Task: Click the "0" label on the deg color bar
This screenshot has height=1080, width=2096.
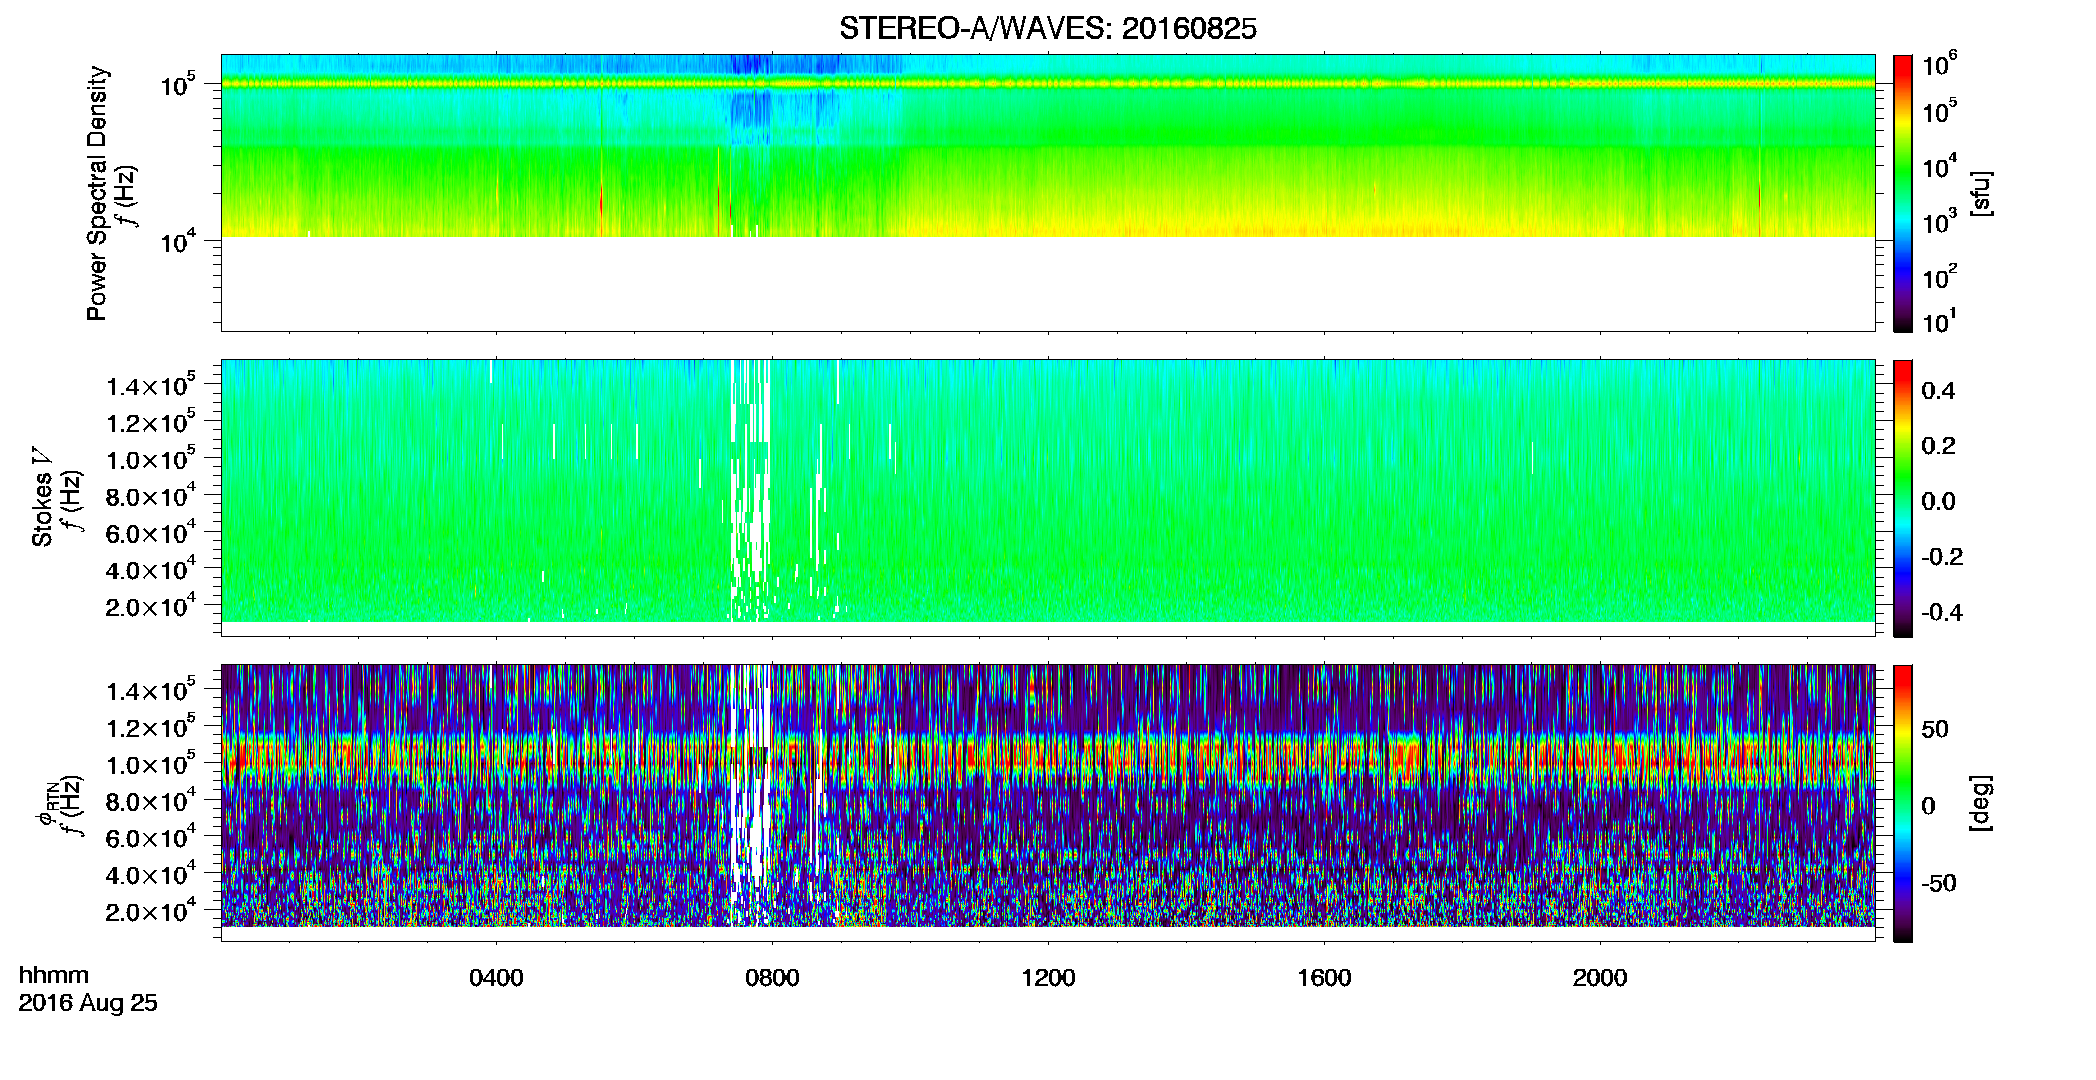Action: (x=1929, y=806)
